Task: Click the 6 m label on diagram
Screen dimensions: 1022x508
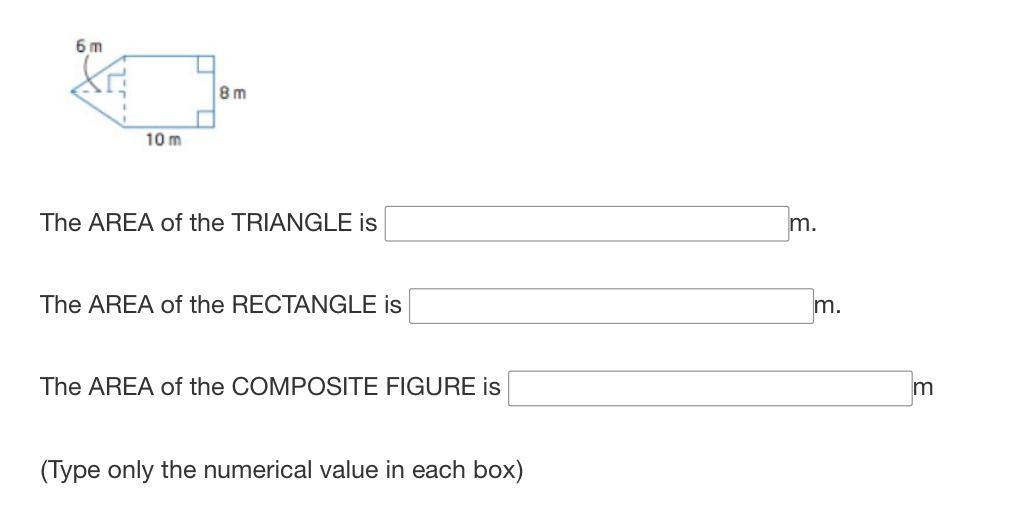Action: [x=89, y=46]
